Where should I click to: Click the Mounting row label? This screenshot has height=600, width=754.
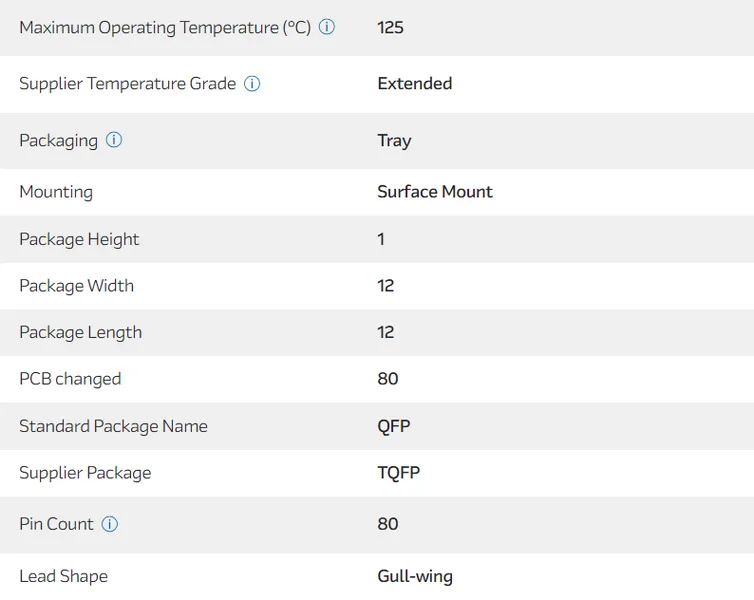[56, 192]
